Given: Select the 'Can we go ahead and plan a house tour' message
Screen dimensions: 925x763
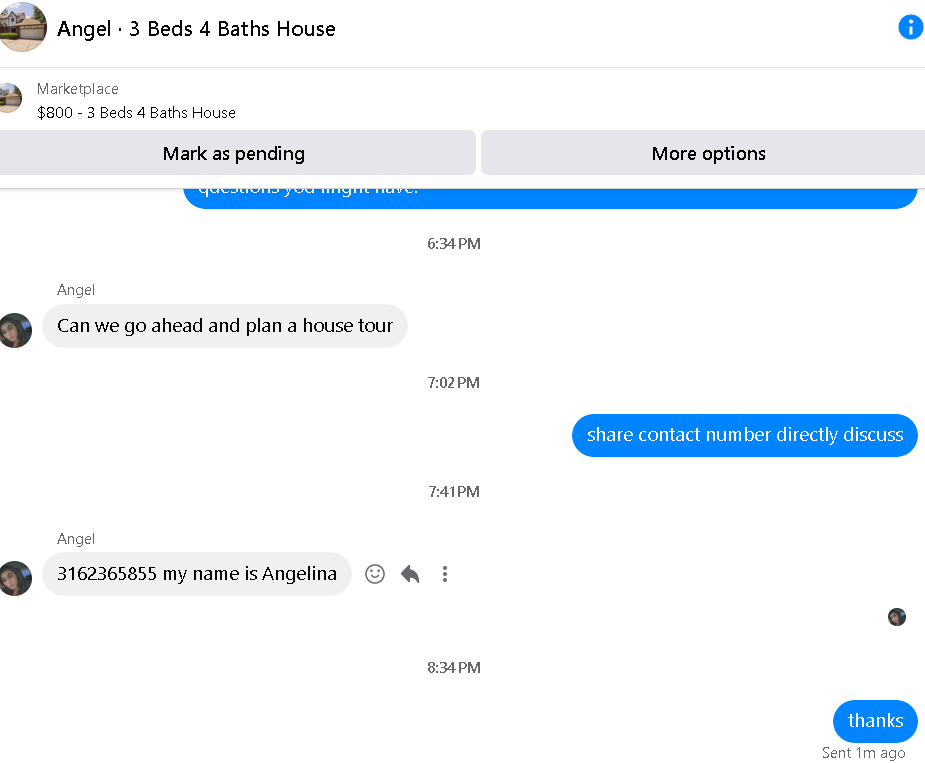Looking at the screenshot, I should tap(225, 326).
